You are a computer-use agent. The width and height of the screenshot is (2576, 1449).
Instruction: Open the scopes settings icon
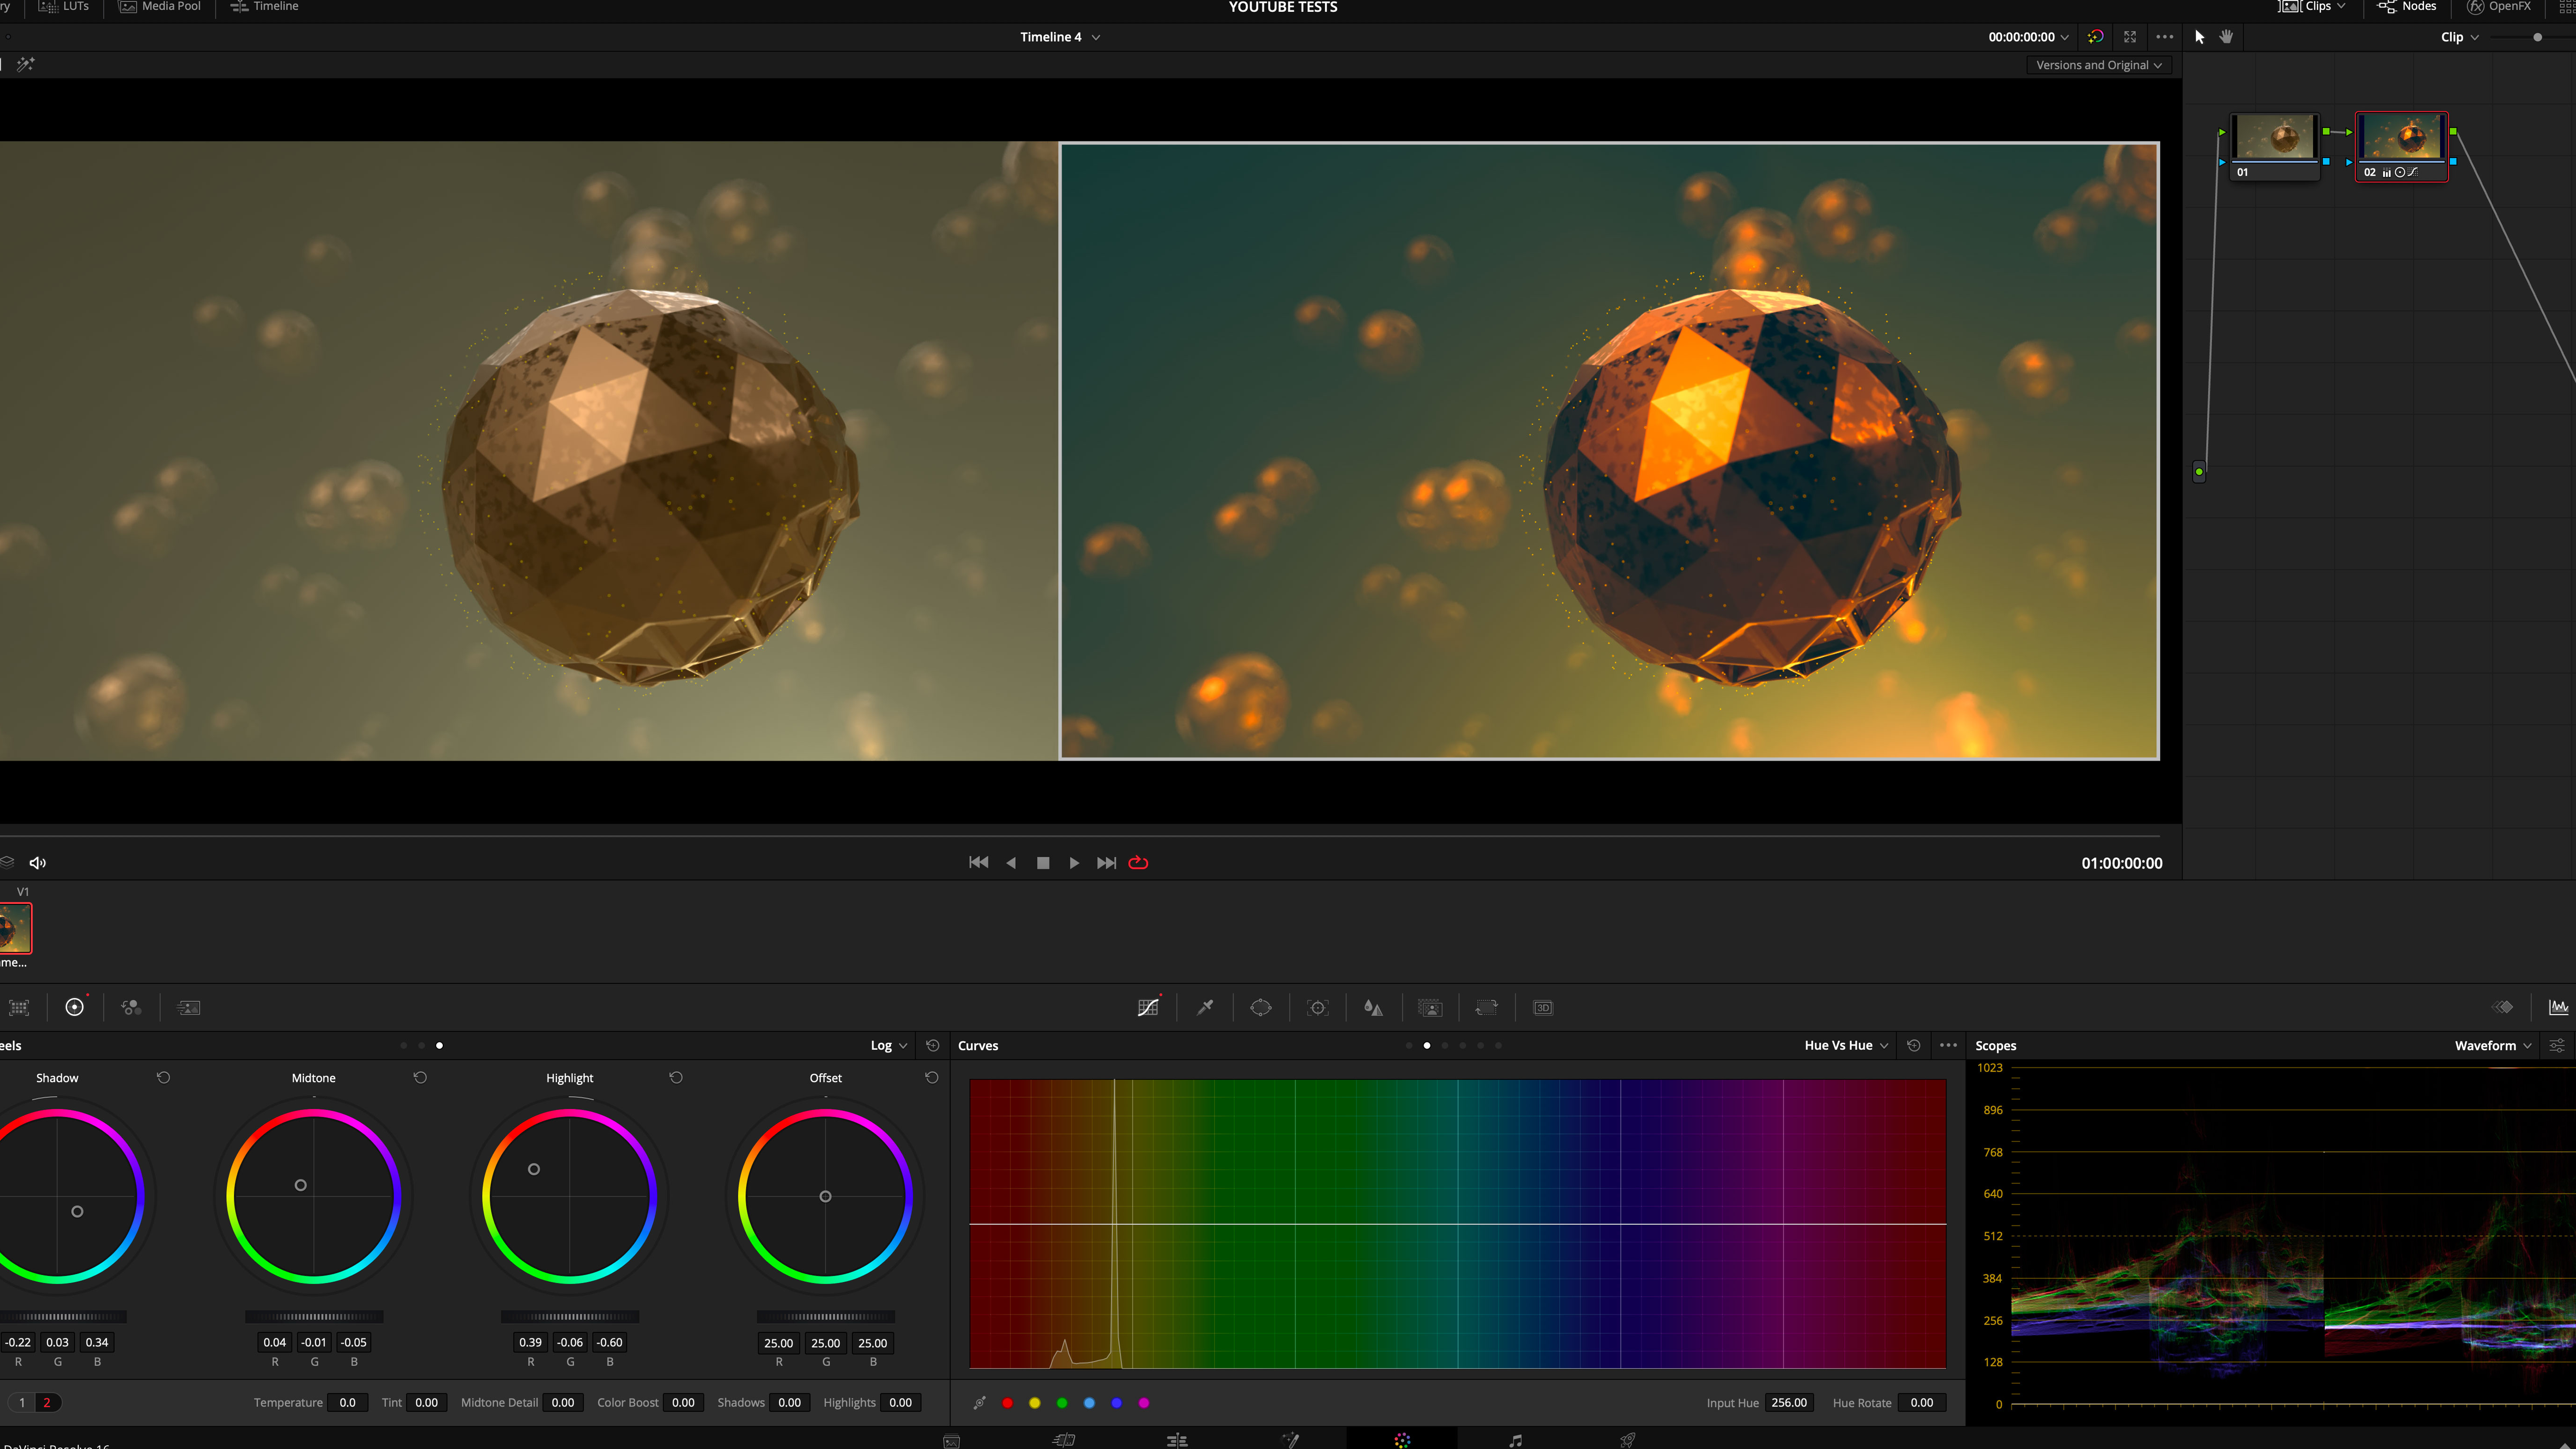click(2557, 1045)
